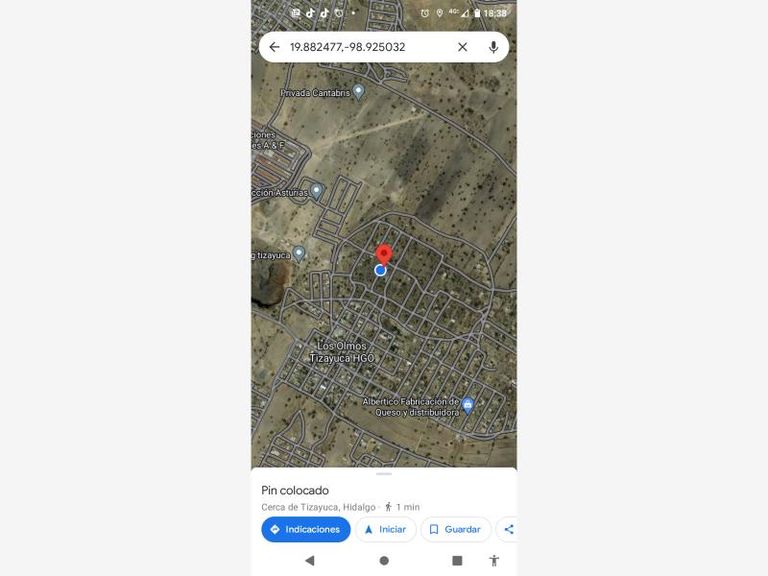Click the Indicaciones directions button
Image resolution: width=768 pixels, height=576 pixels.
(306, 529)
